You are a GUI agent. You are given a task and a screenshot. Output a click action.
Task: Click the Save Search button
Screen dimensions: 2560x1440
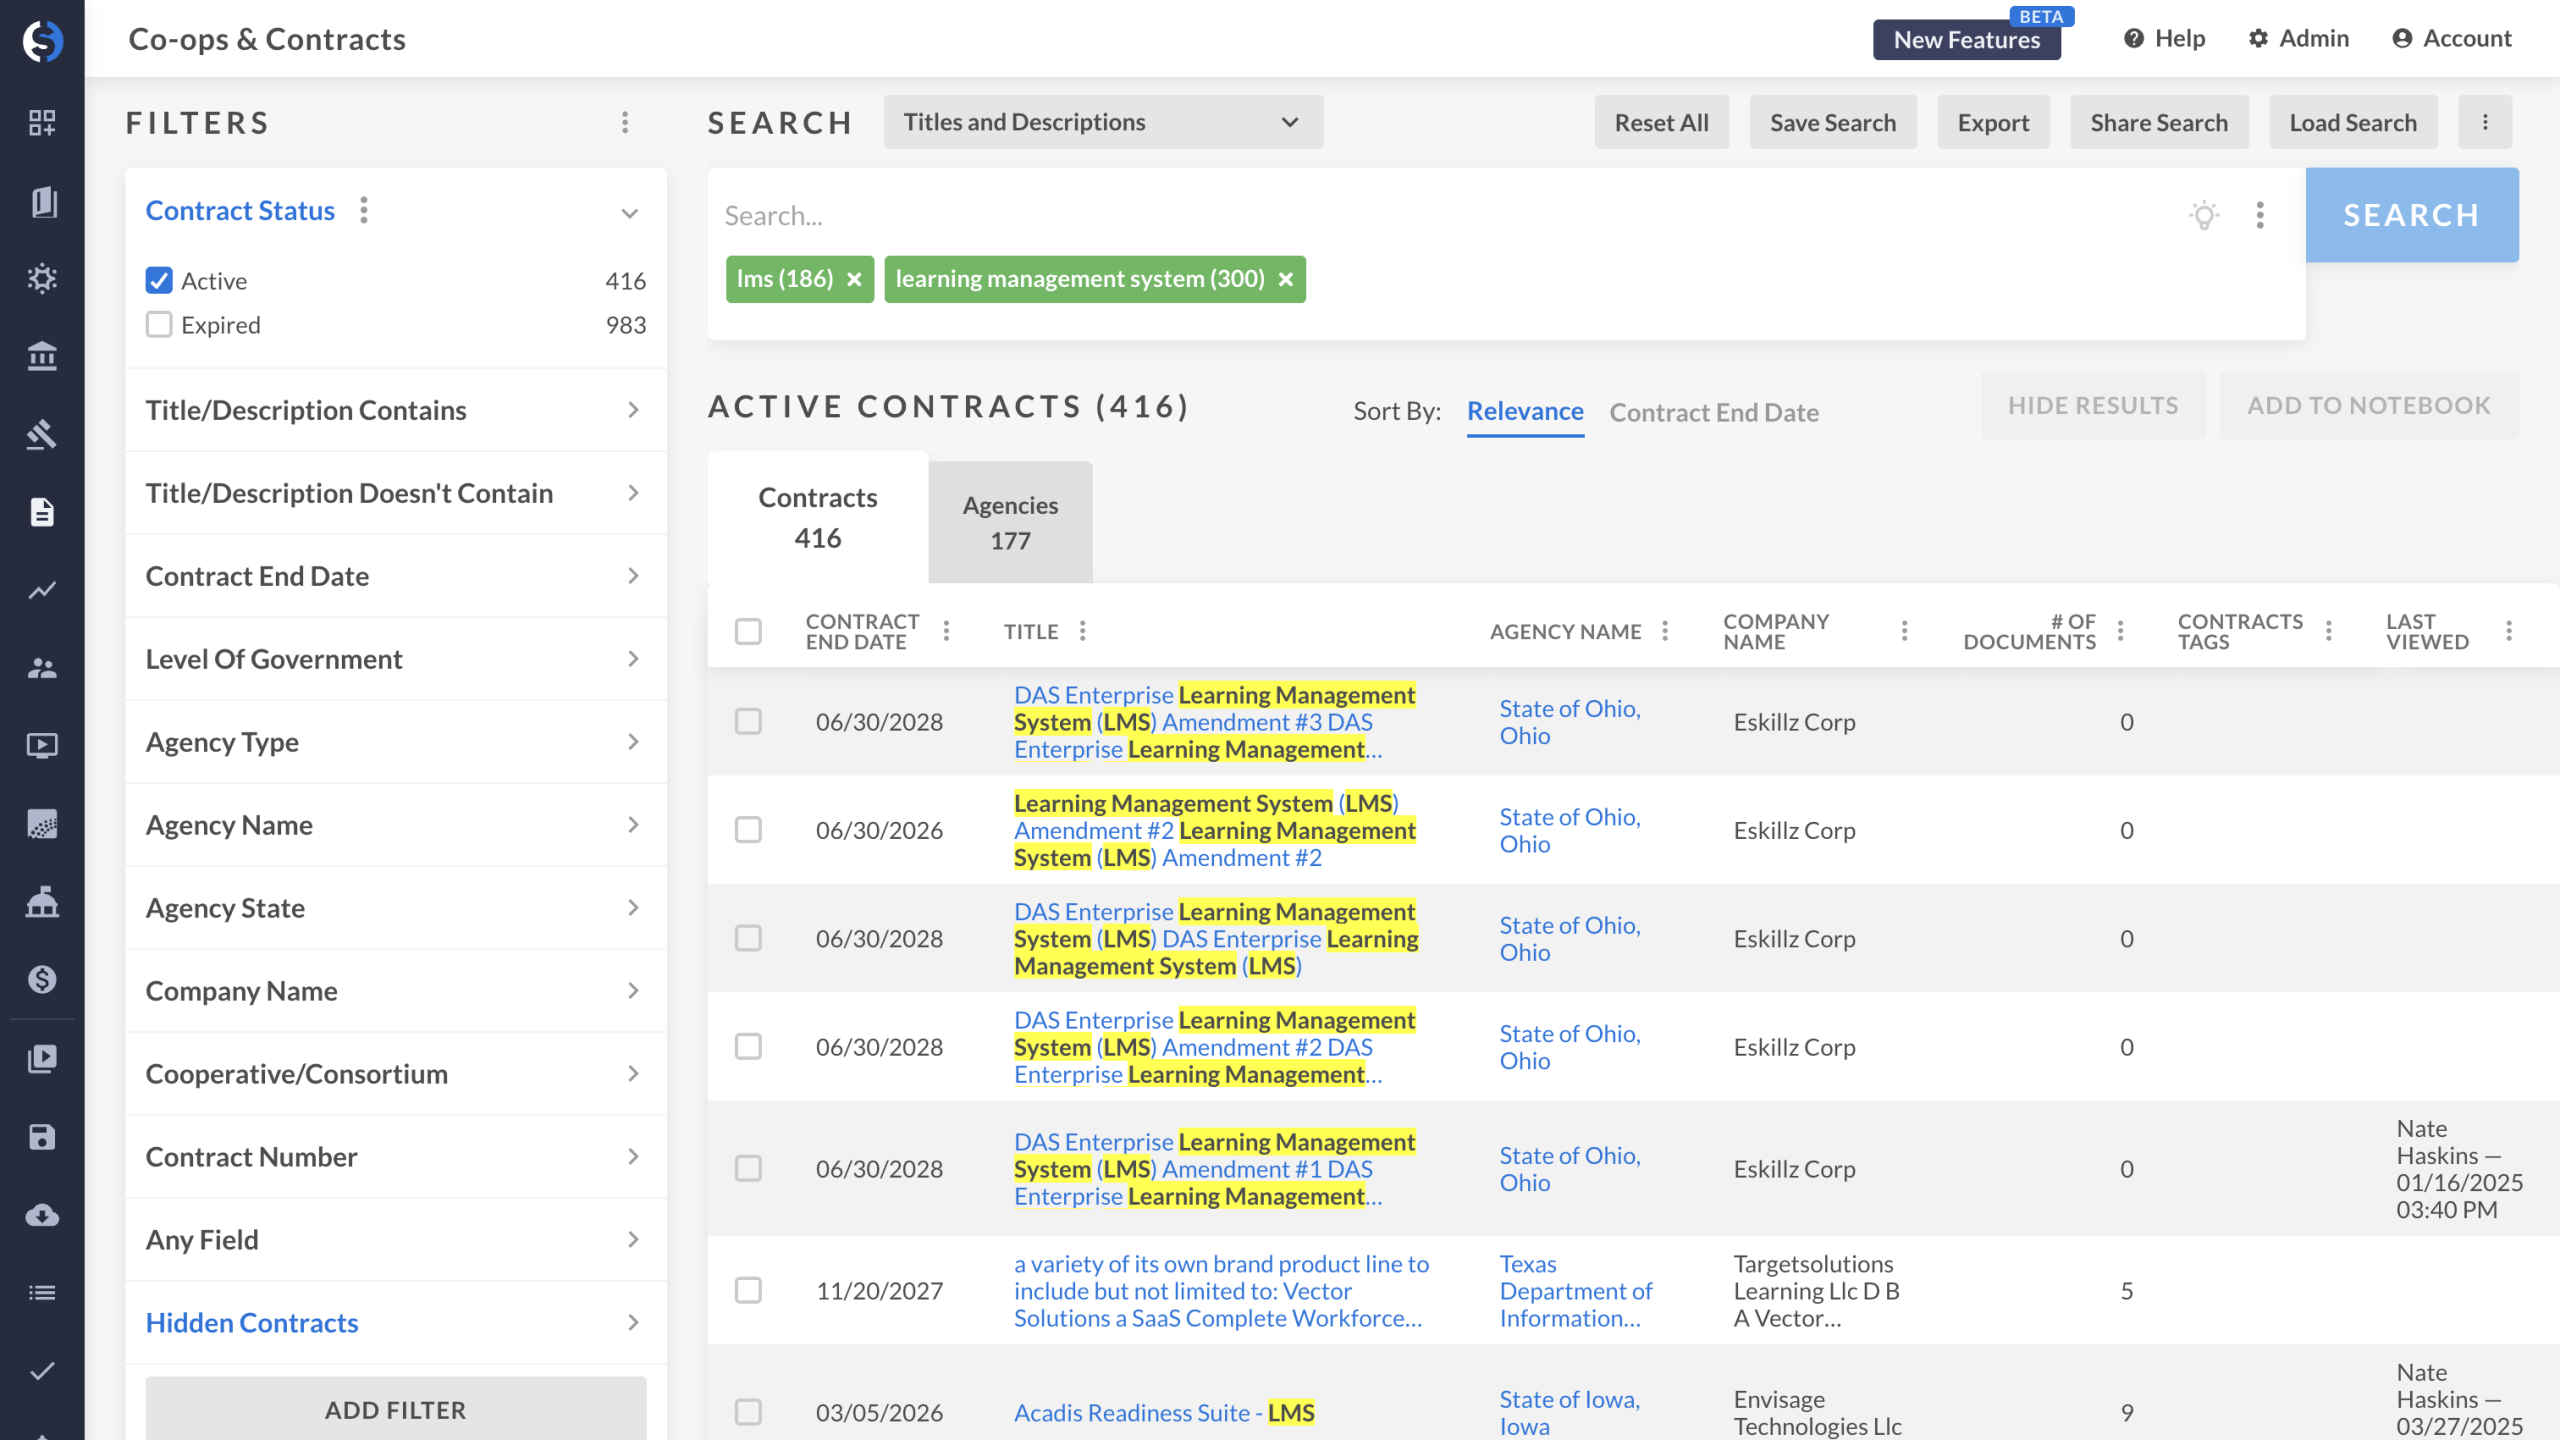pos(1832,122)
